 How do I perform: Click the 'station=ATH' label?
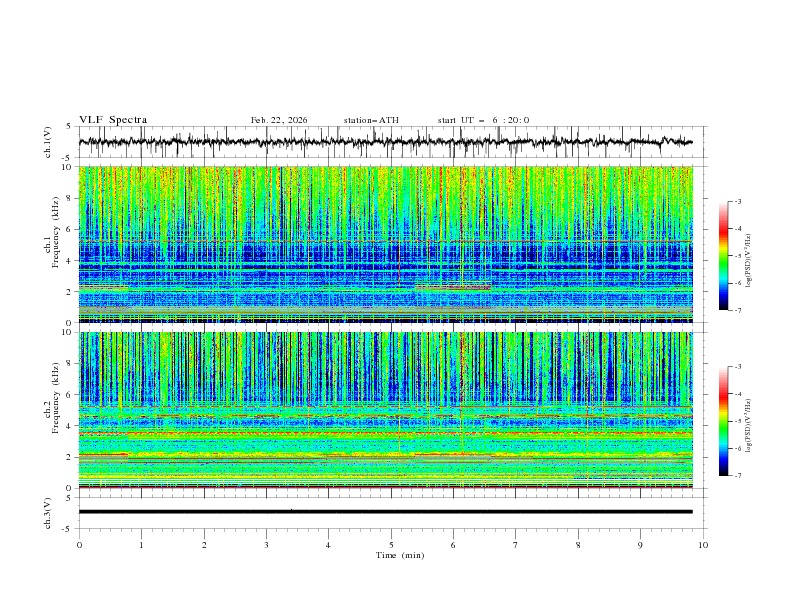tap(371, 120)
